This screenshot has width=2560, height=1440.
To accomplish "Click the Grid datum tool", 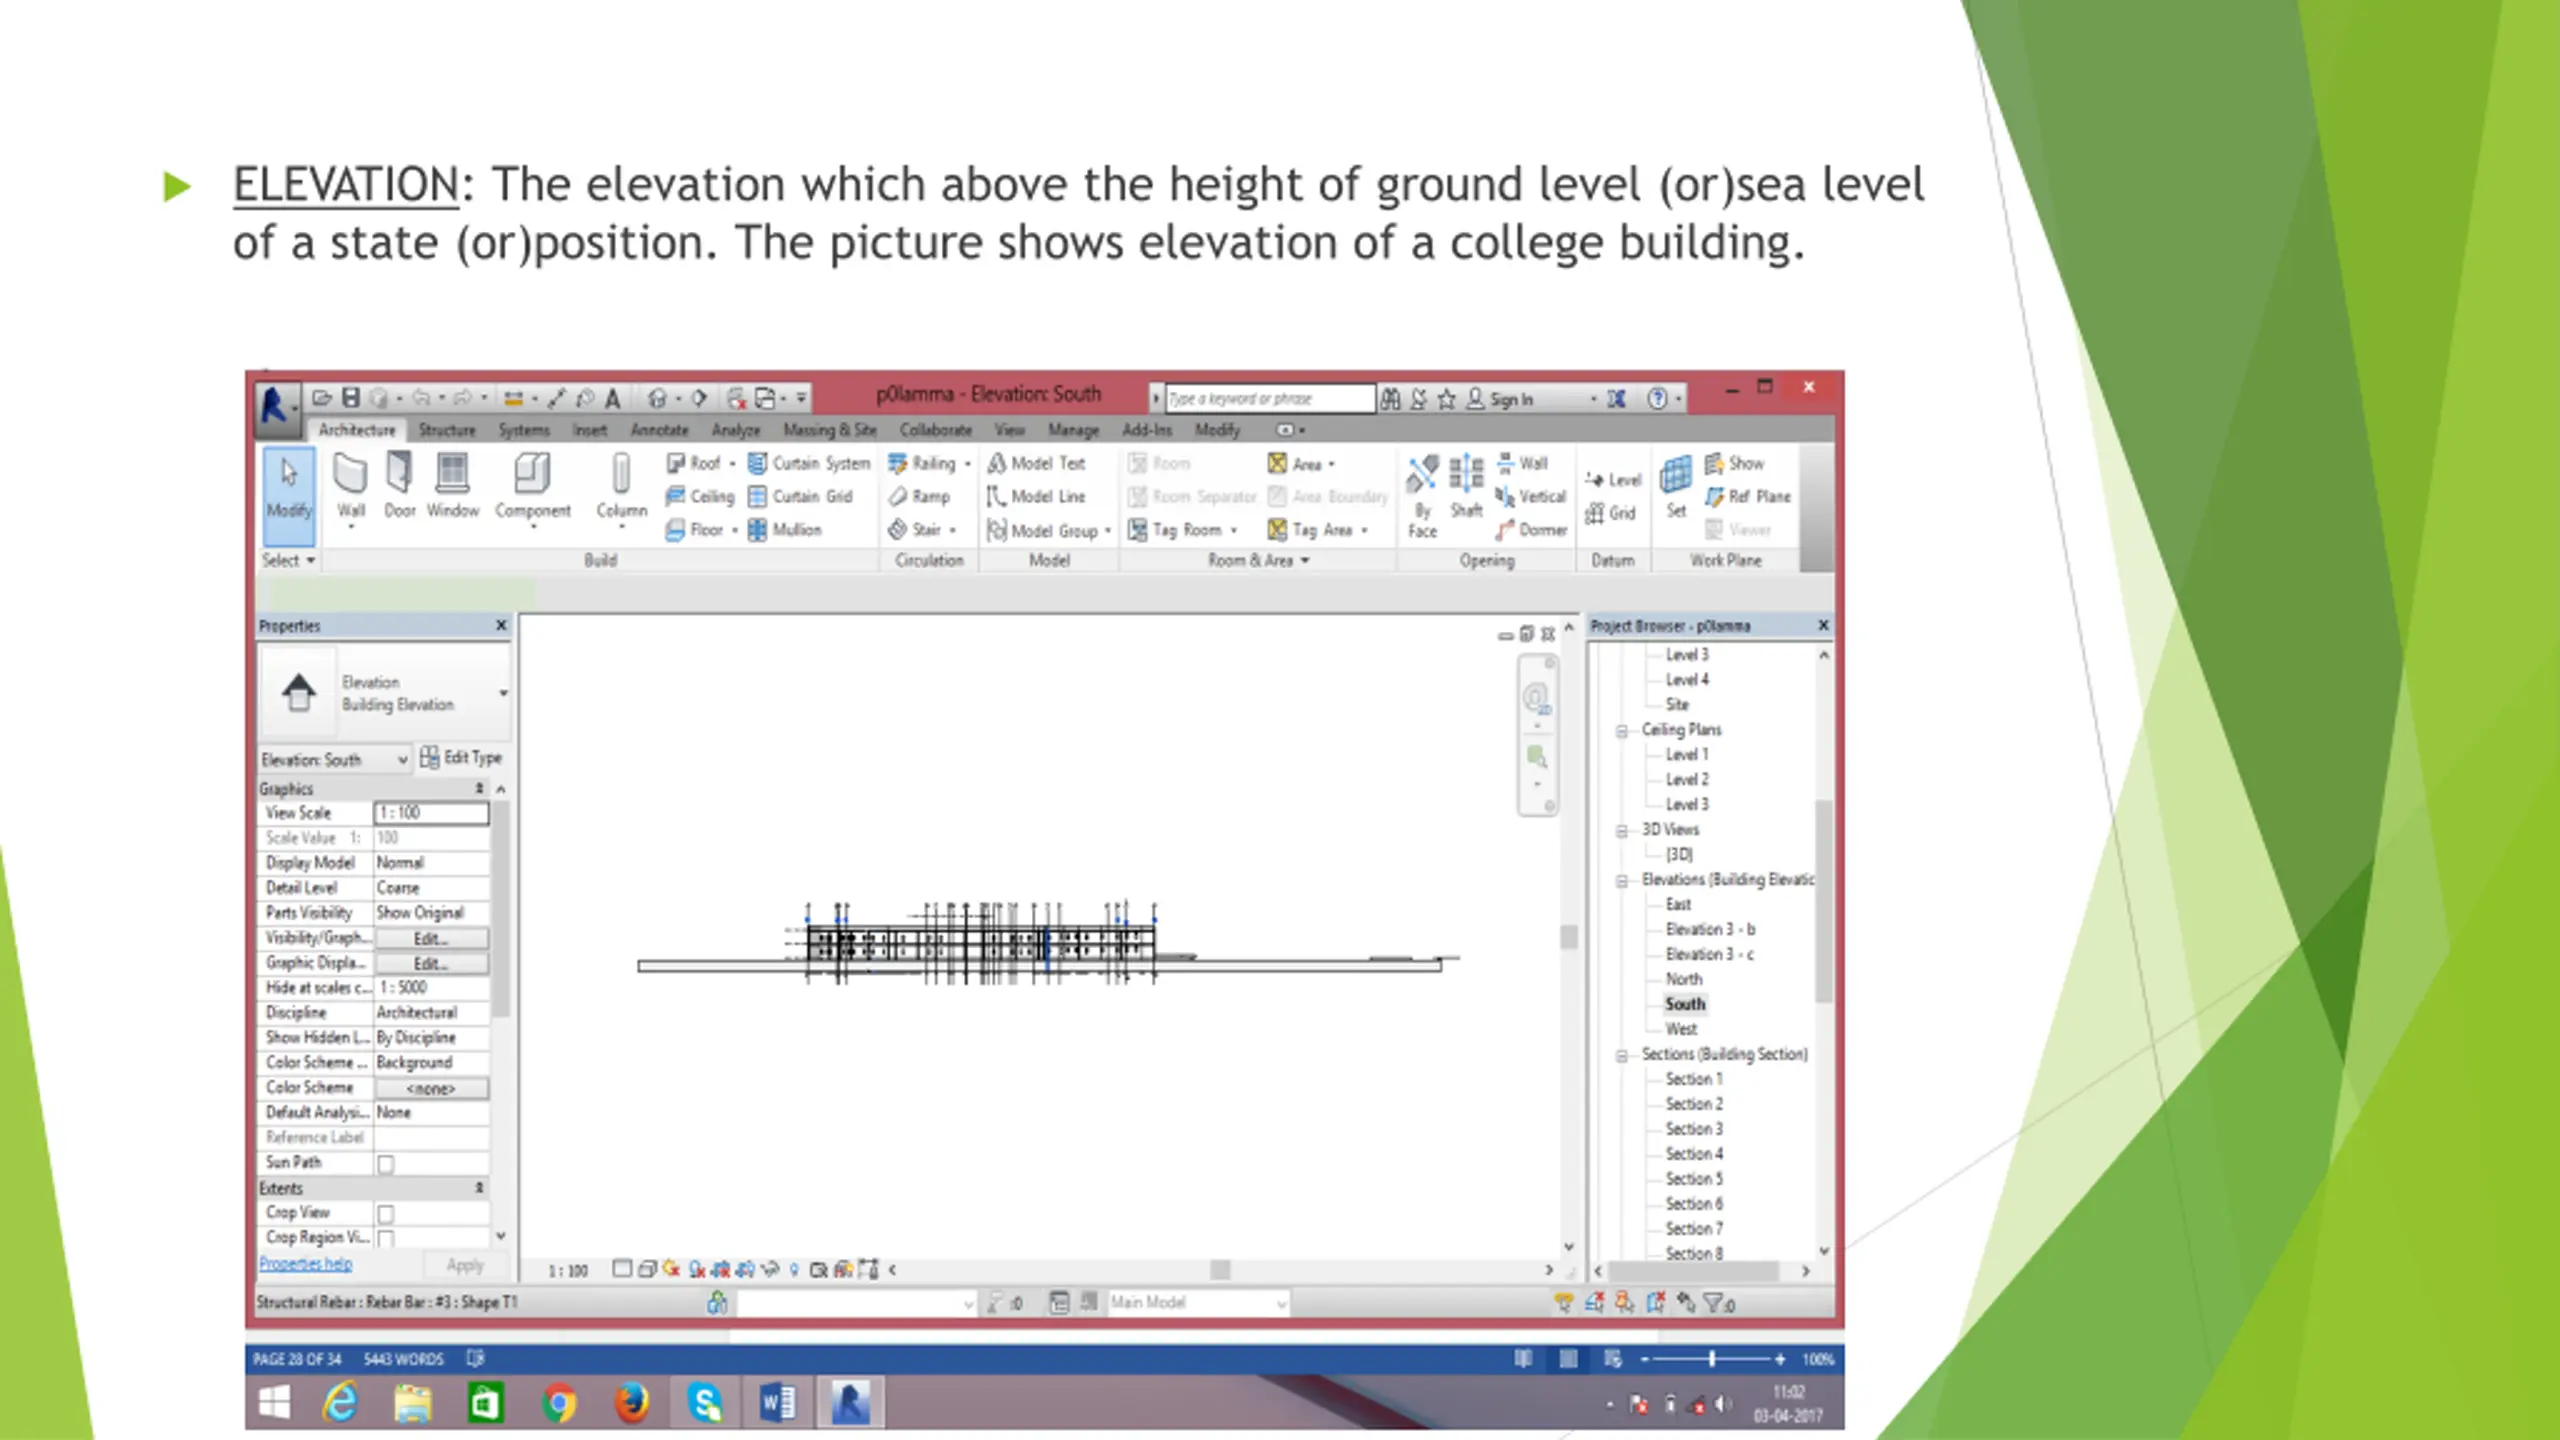I will 1611,514.
